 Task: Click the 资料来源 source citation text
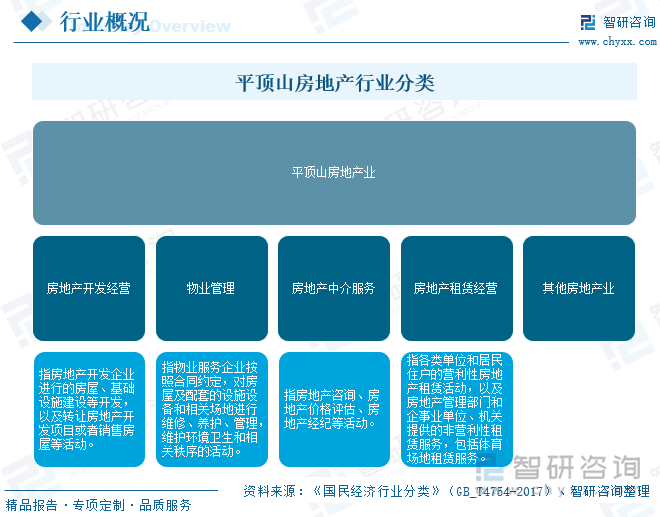446,491
